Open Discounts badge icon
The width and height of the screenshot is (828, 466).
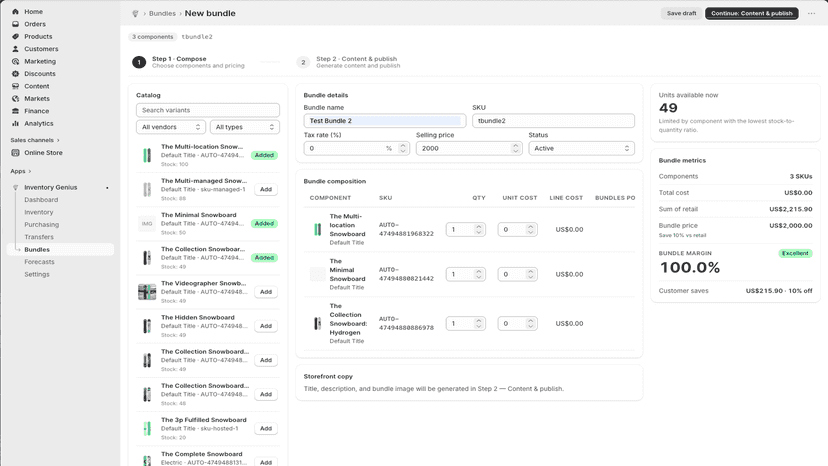click(15, 73)
